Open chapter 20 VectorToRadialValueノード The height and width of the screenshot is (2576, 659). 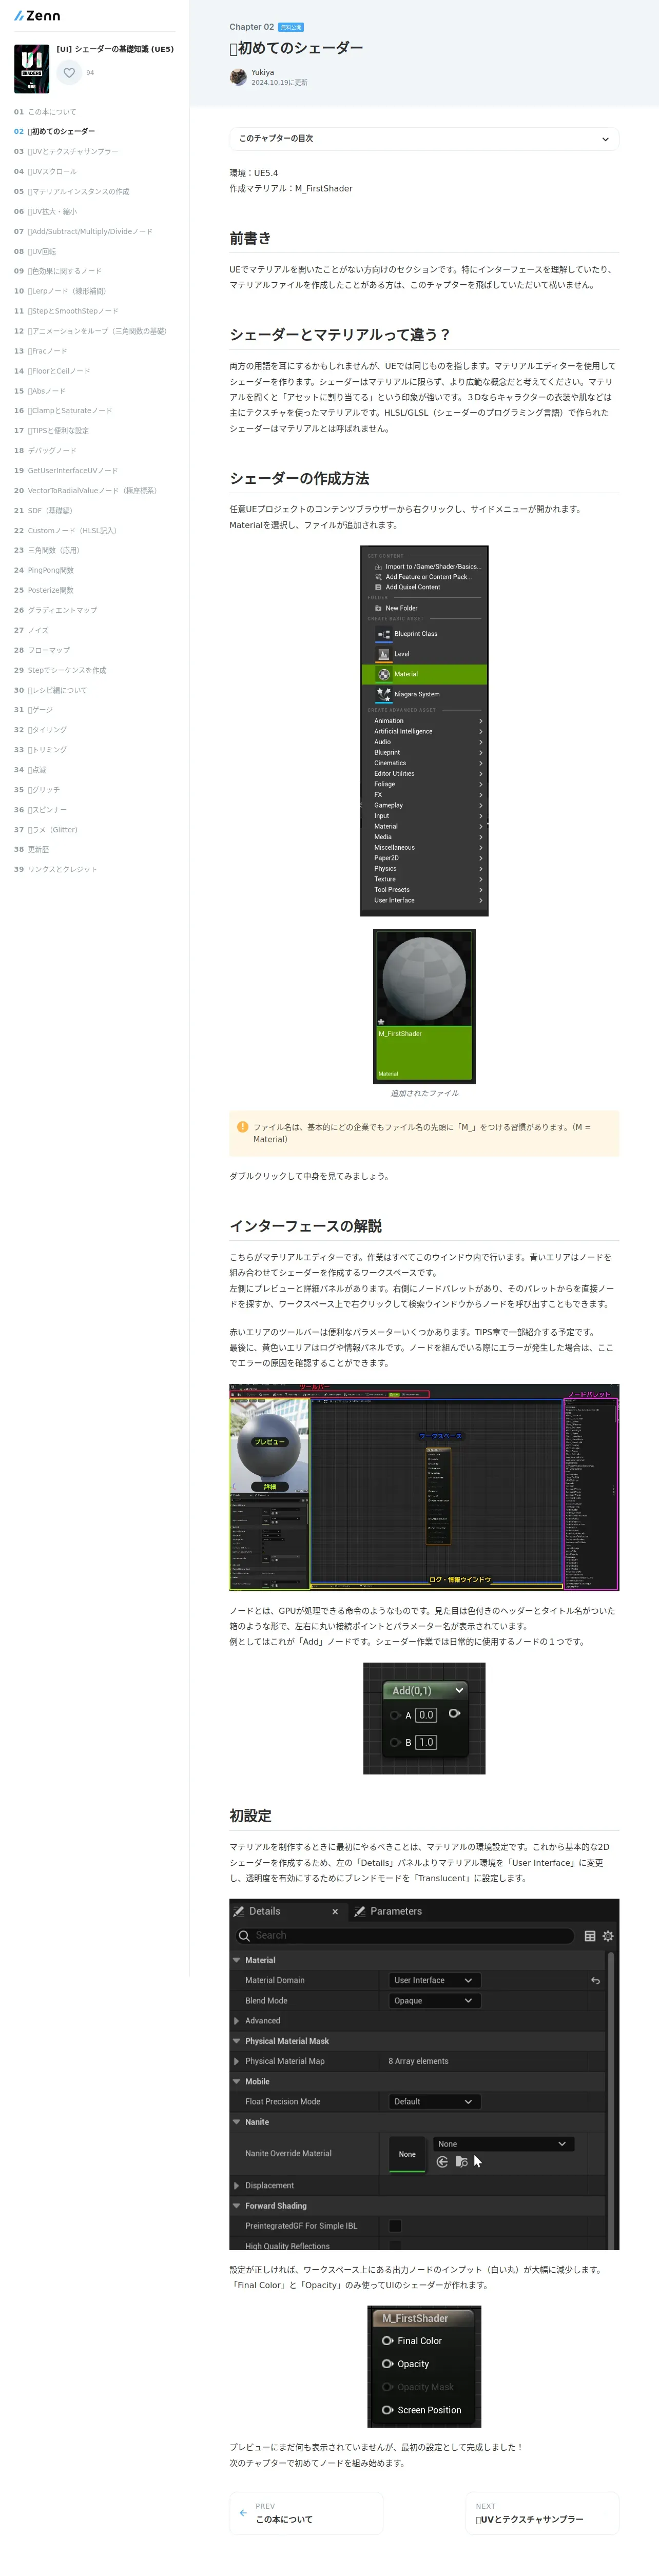pyautogui.click(x=85, y=490)
